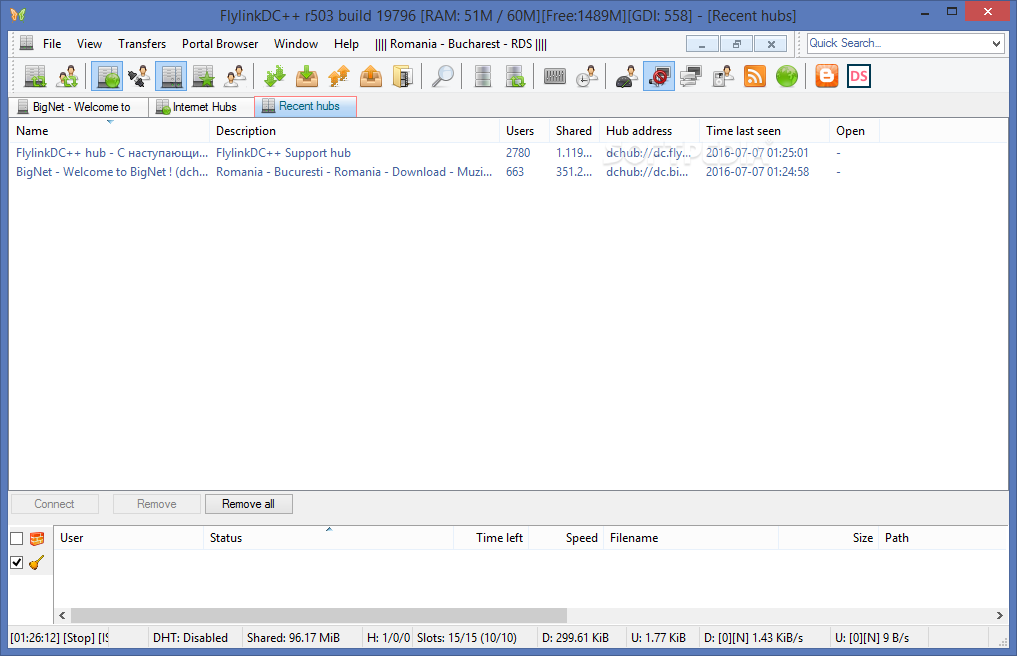Click the plain grey server stack icon
The width and height of the screenshot is (1017, 656).
pos(483,77)
